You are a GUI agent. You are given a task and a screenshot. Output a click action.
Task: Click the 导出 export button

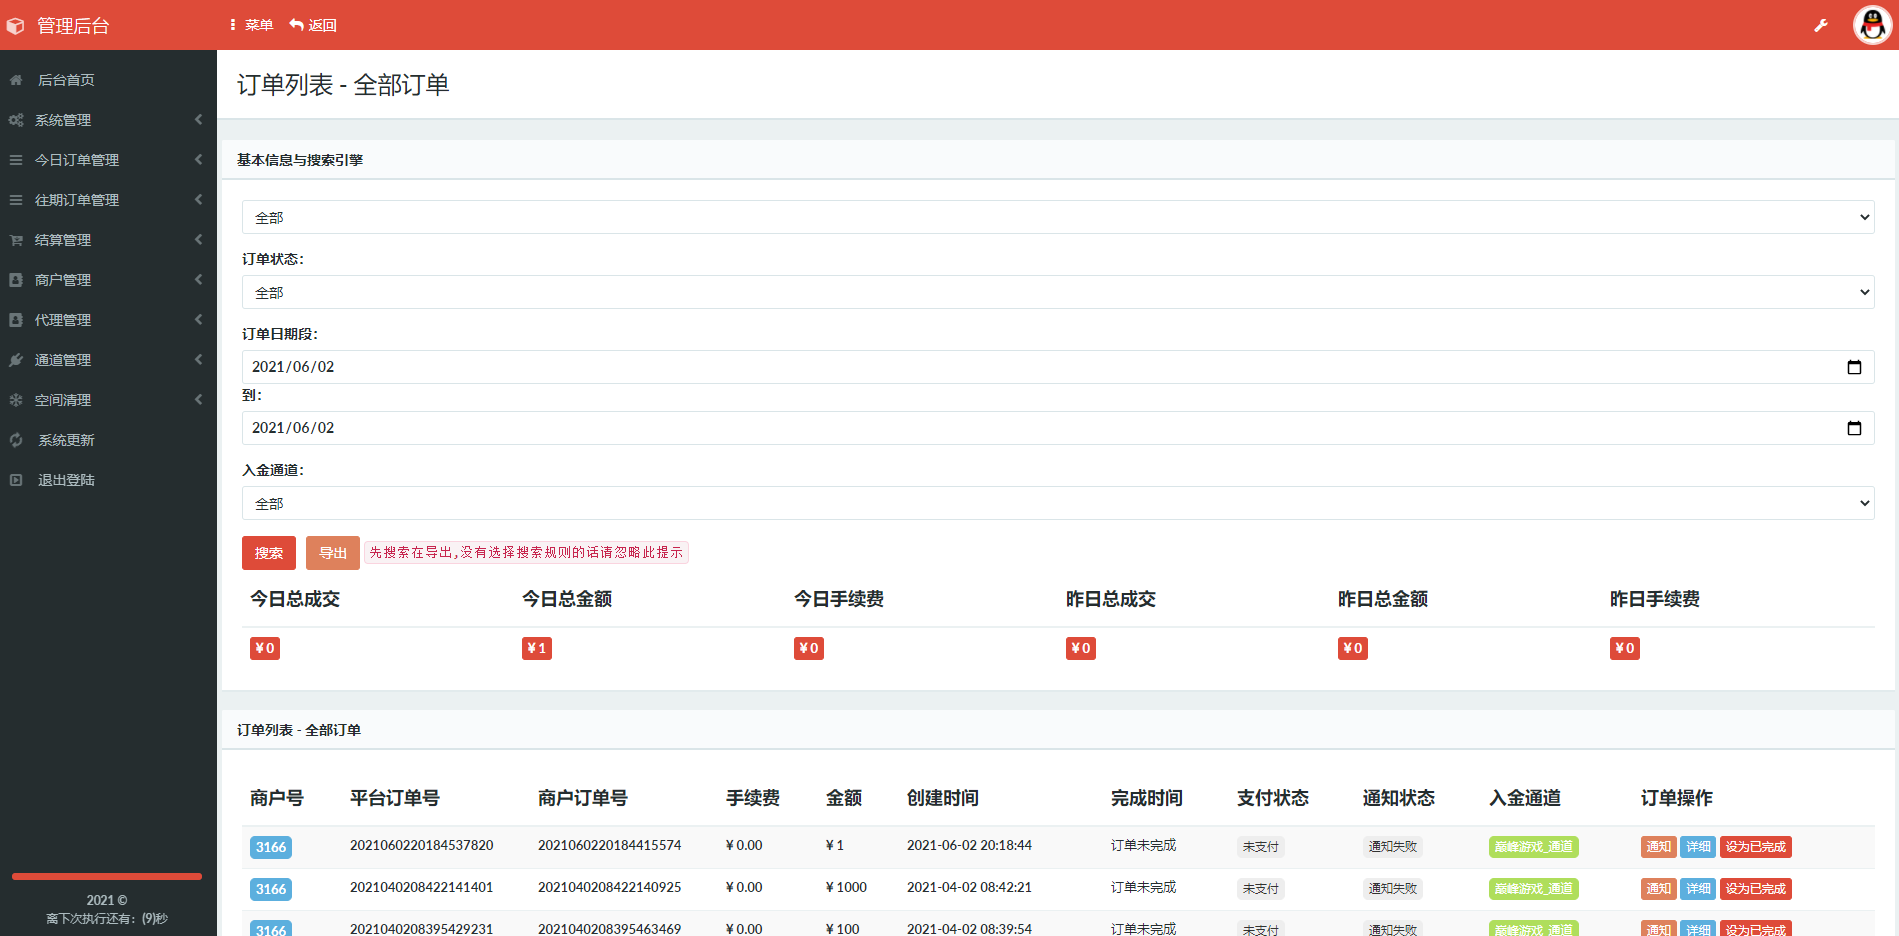pos(333,553)
